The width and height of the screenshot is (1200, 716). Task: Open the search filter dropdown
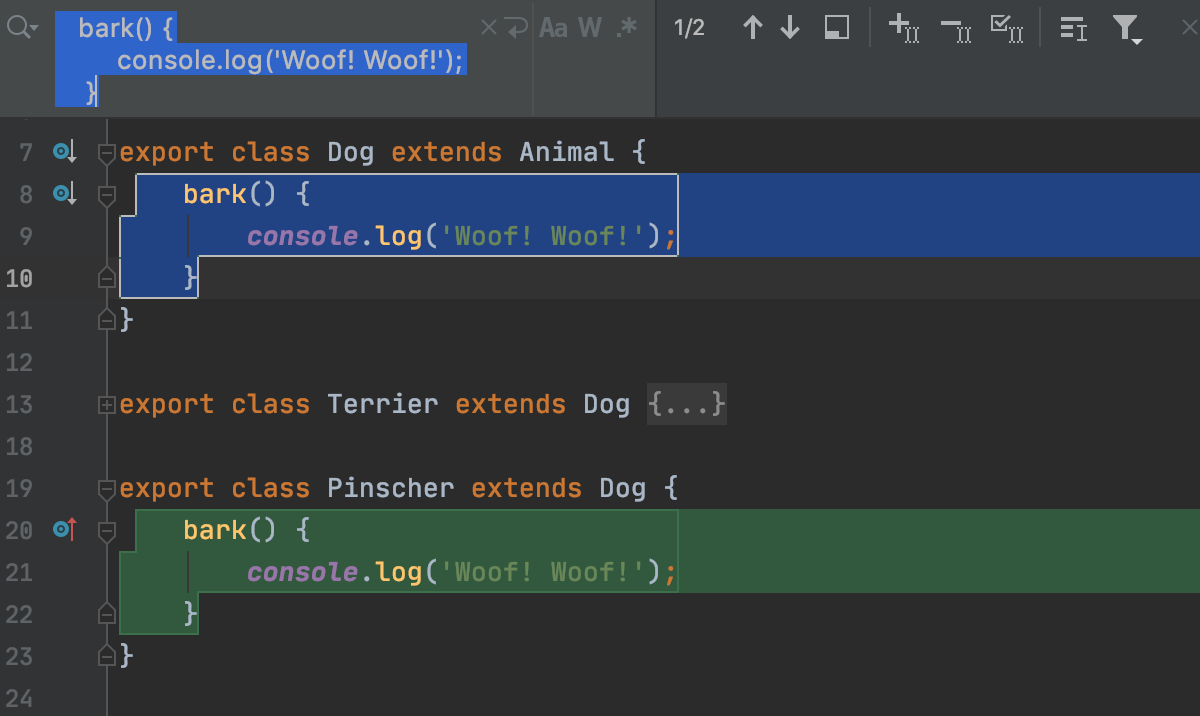(1128, 29)
